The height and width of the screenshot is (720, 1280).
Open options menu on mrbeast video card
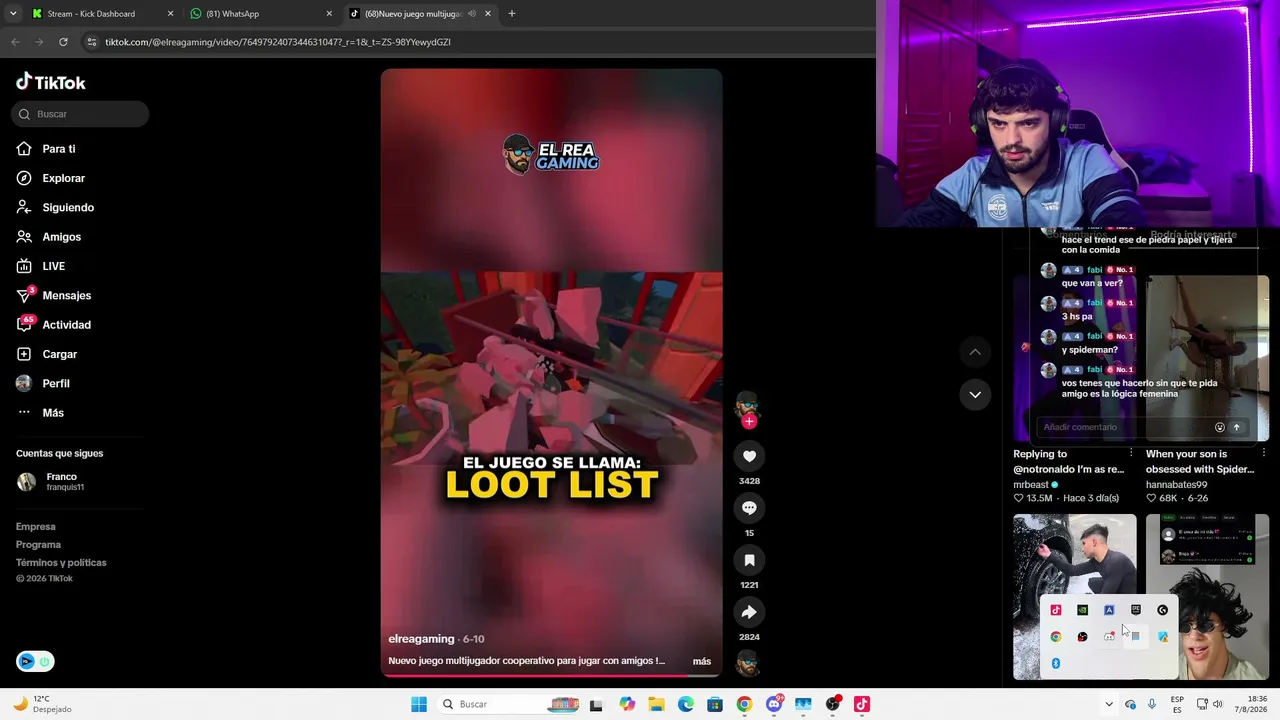[x=1131, y=454]
